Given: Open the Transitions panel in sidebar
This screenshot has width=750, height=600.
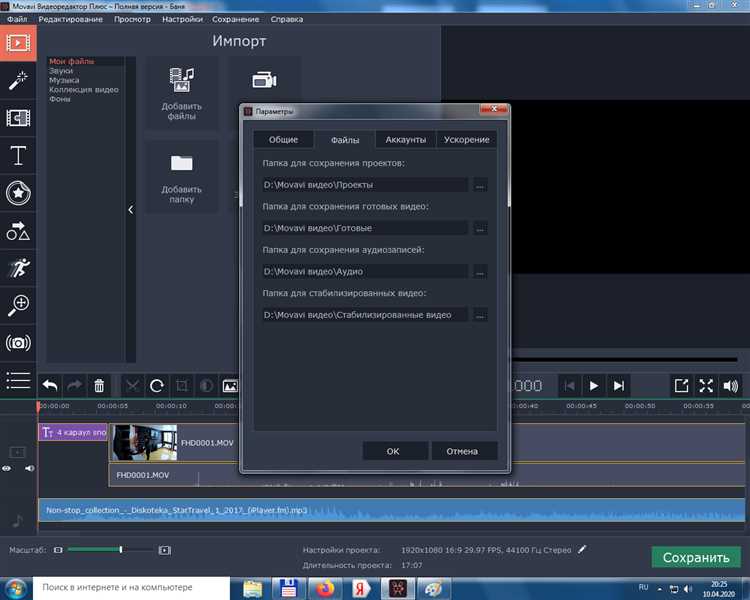Looking at the screenshot, I should pos(18,118).
